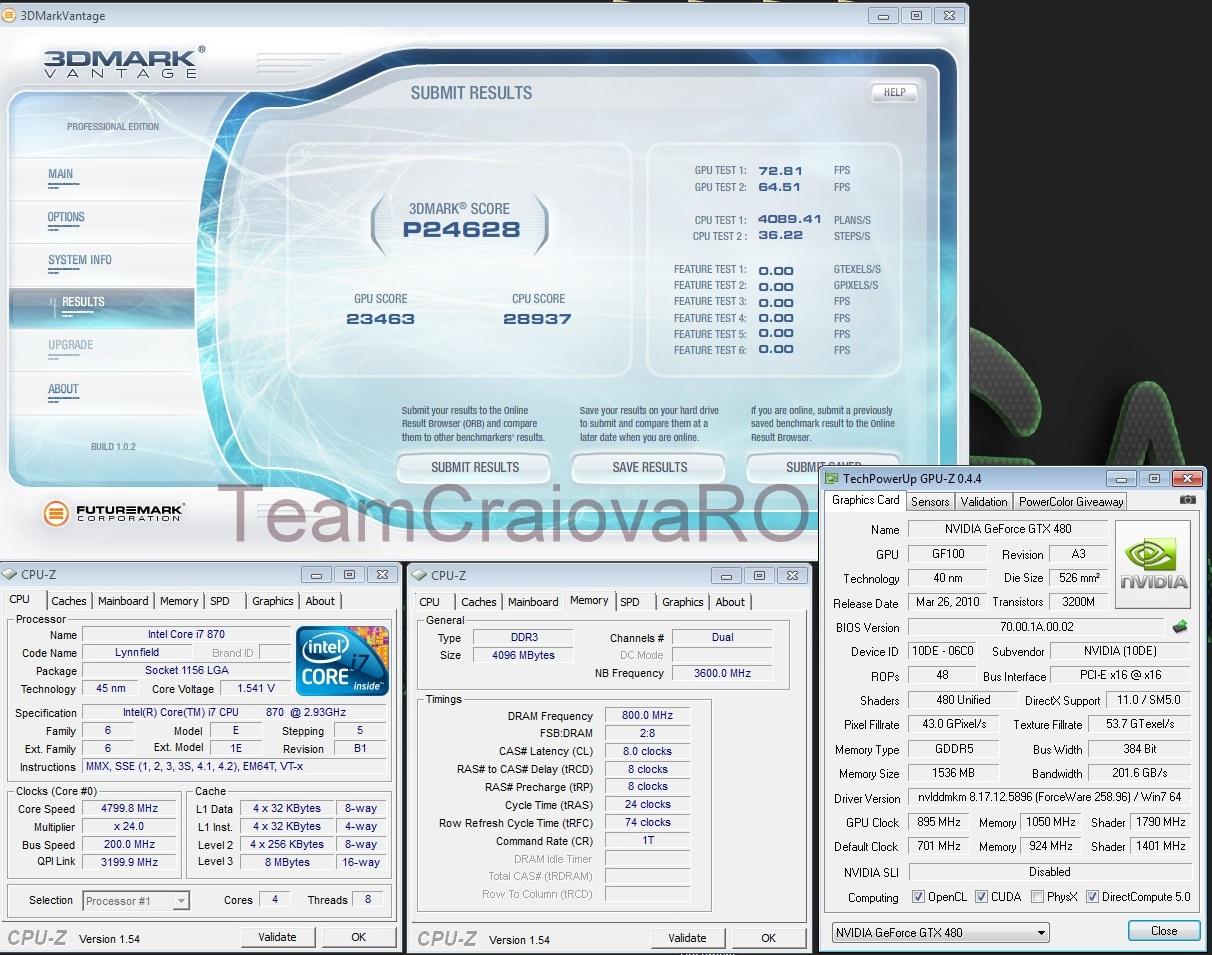Screen dimensions: 1212x955
Task: Open the NVIDIA GeForce GTX 480 dropdown
Action: pyautogui.click(x=940, y=932)
